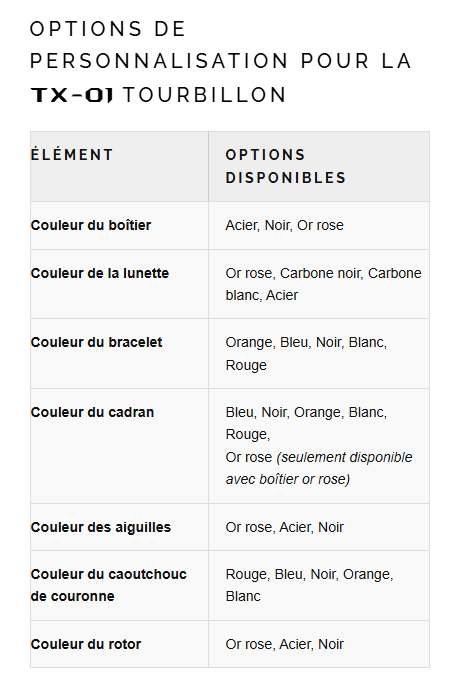This screenshot has height=689, width=449.
Task: Click cadran options 'Bleu, Noir, Orange, Blanc'
Action: pos(306,423)
